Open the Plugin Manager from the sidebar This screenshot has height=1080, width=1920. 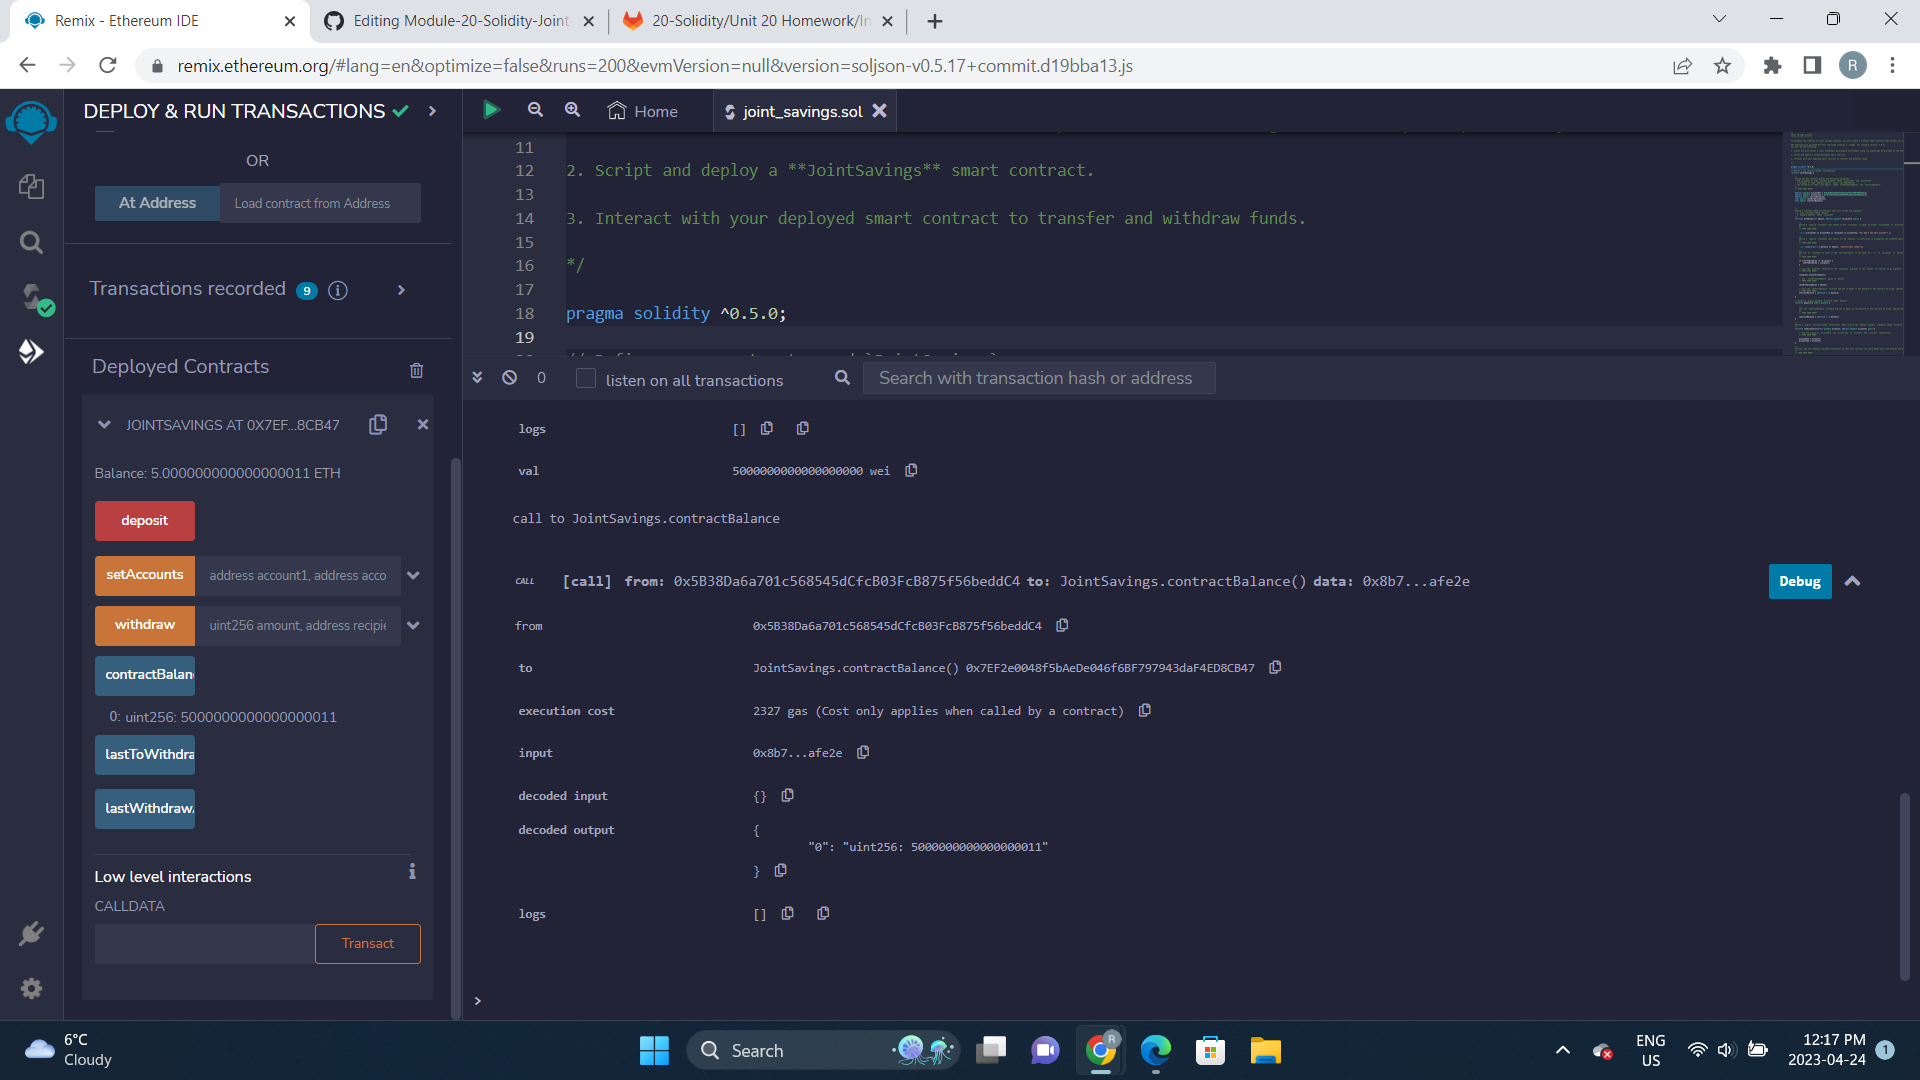[x=31, y=933]
